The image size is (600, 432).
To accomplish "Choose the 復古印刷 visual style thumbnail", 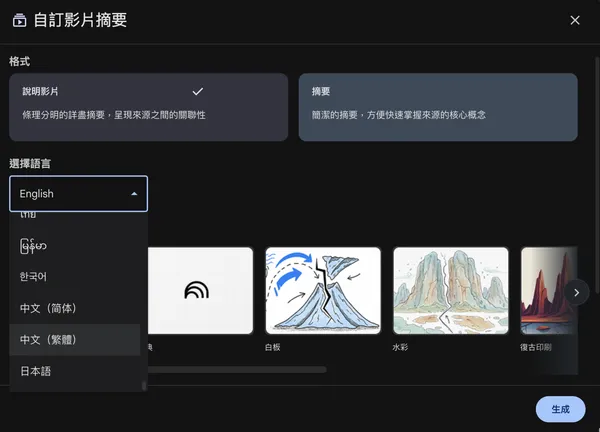I will [x=549, y=290].
